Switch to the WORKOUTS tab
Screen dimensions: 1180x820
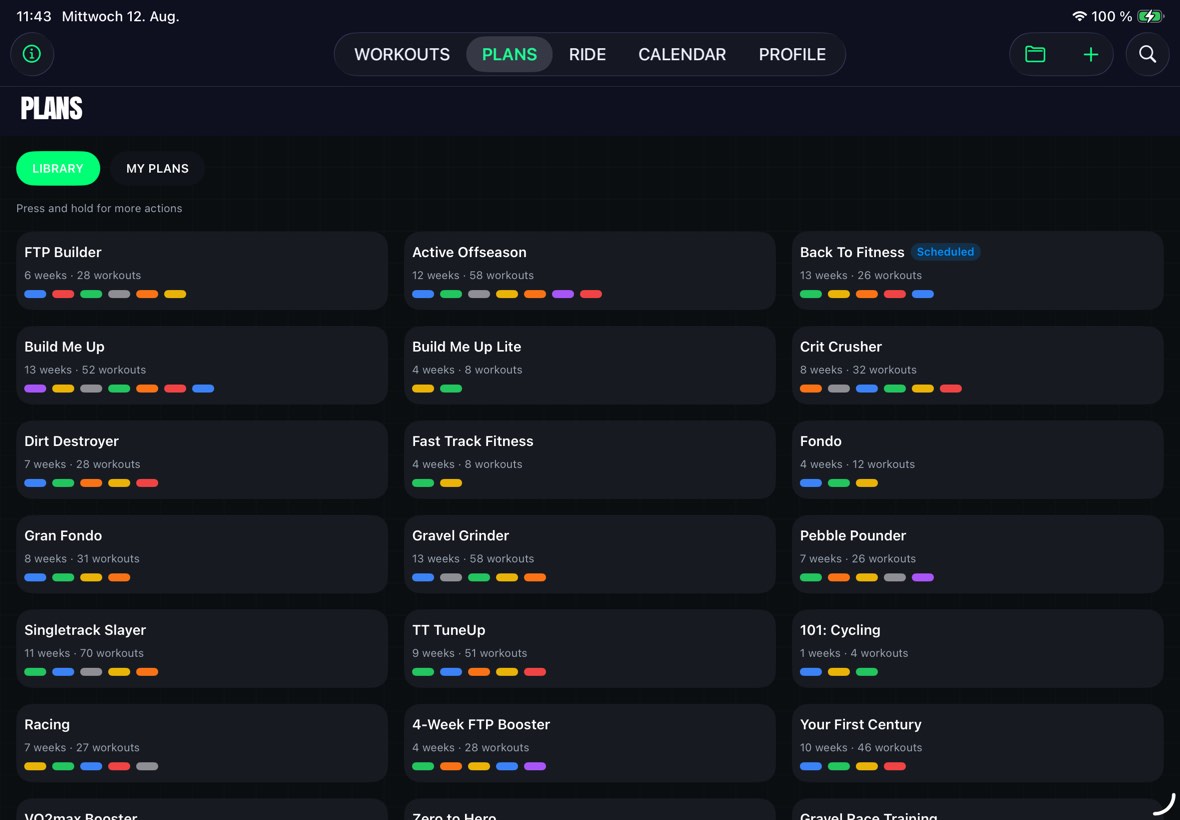402,54
